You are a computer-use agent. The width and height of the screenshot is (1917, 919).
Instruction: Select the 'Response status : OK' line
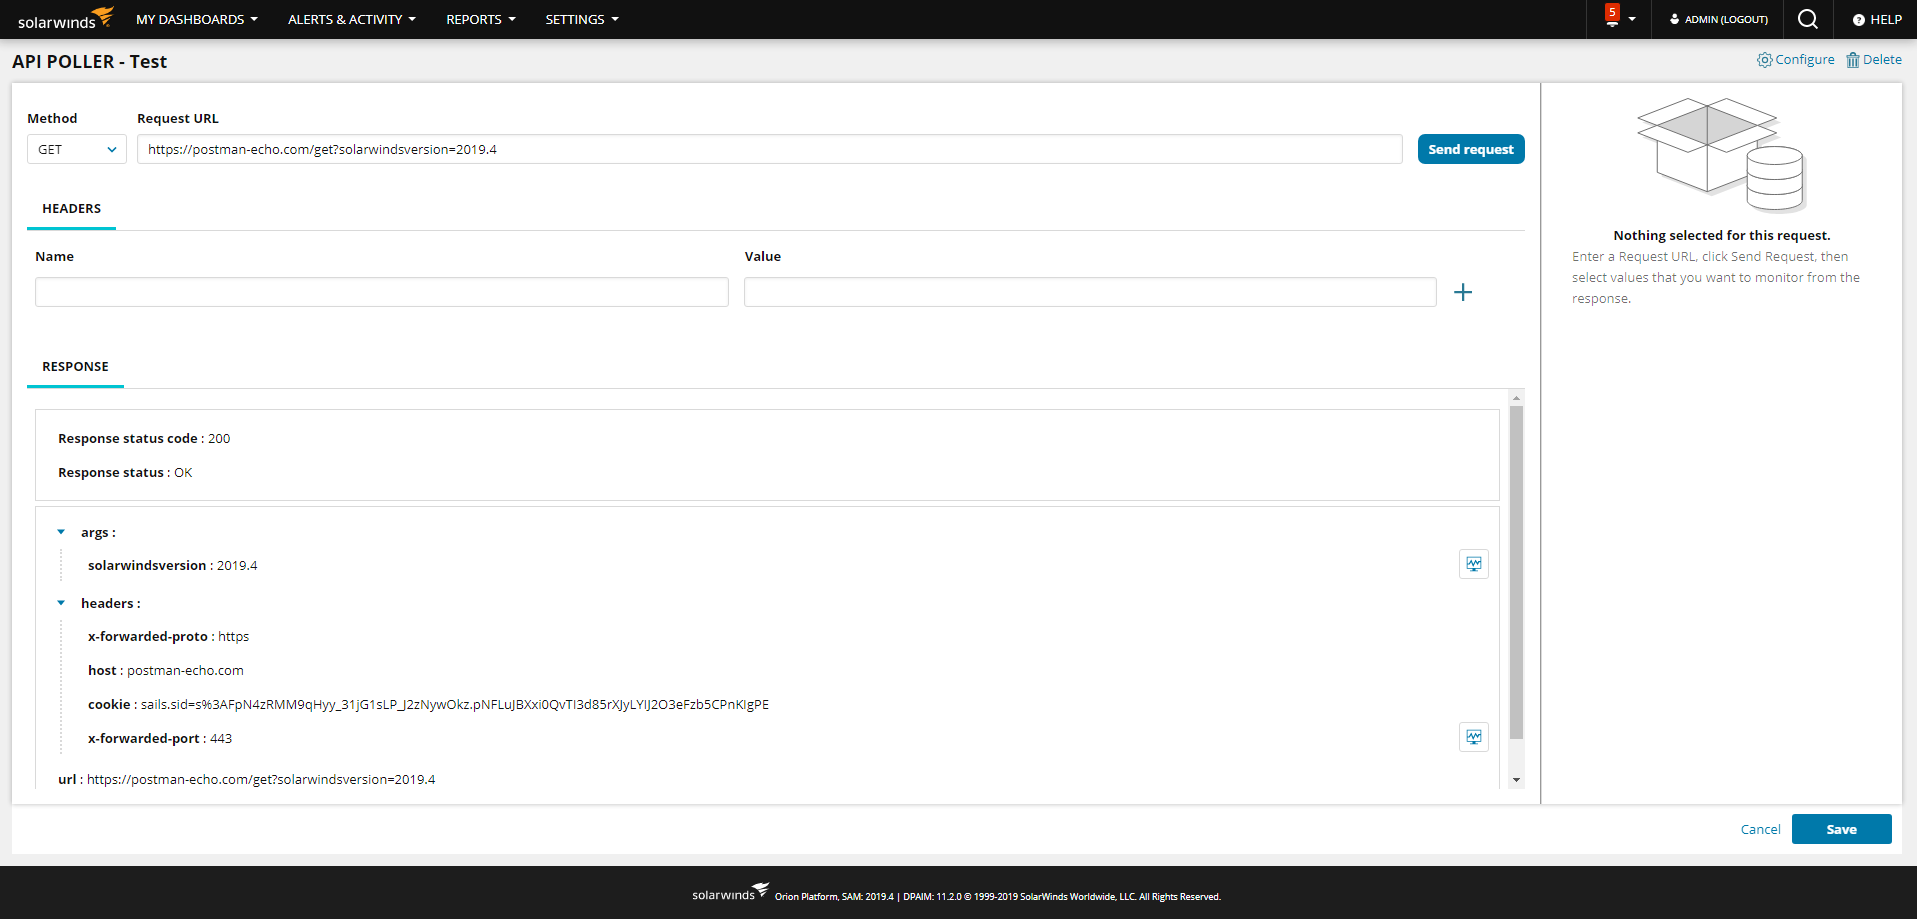coord(125,473)
